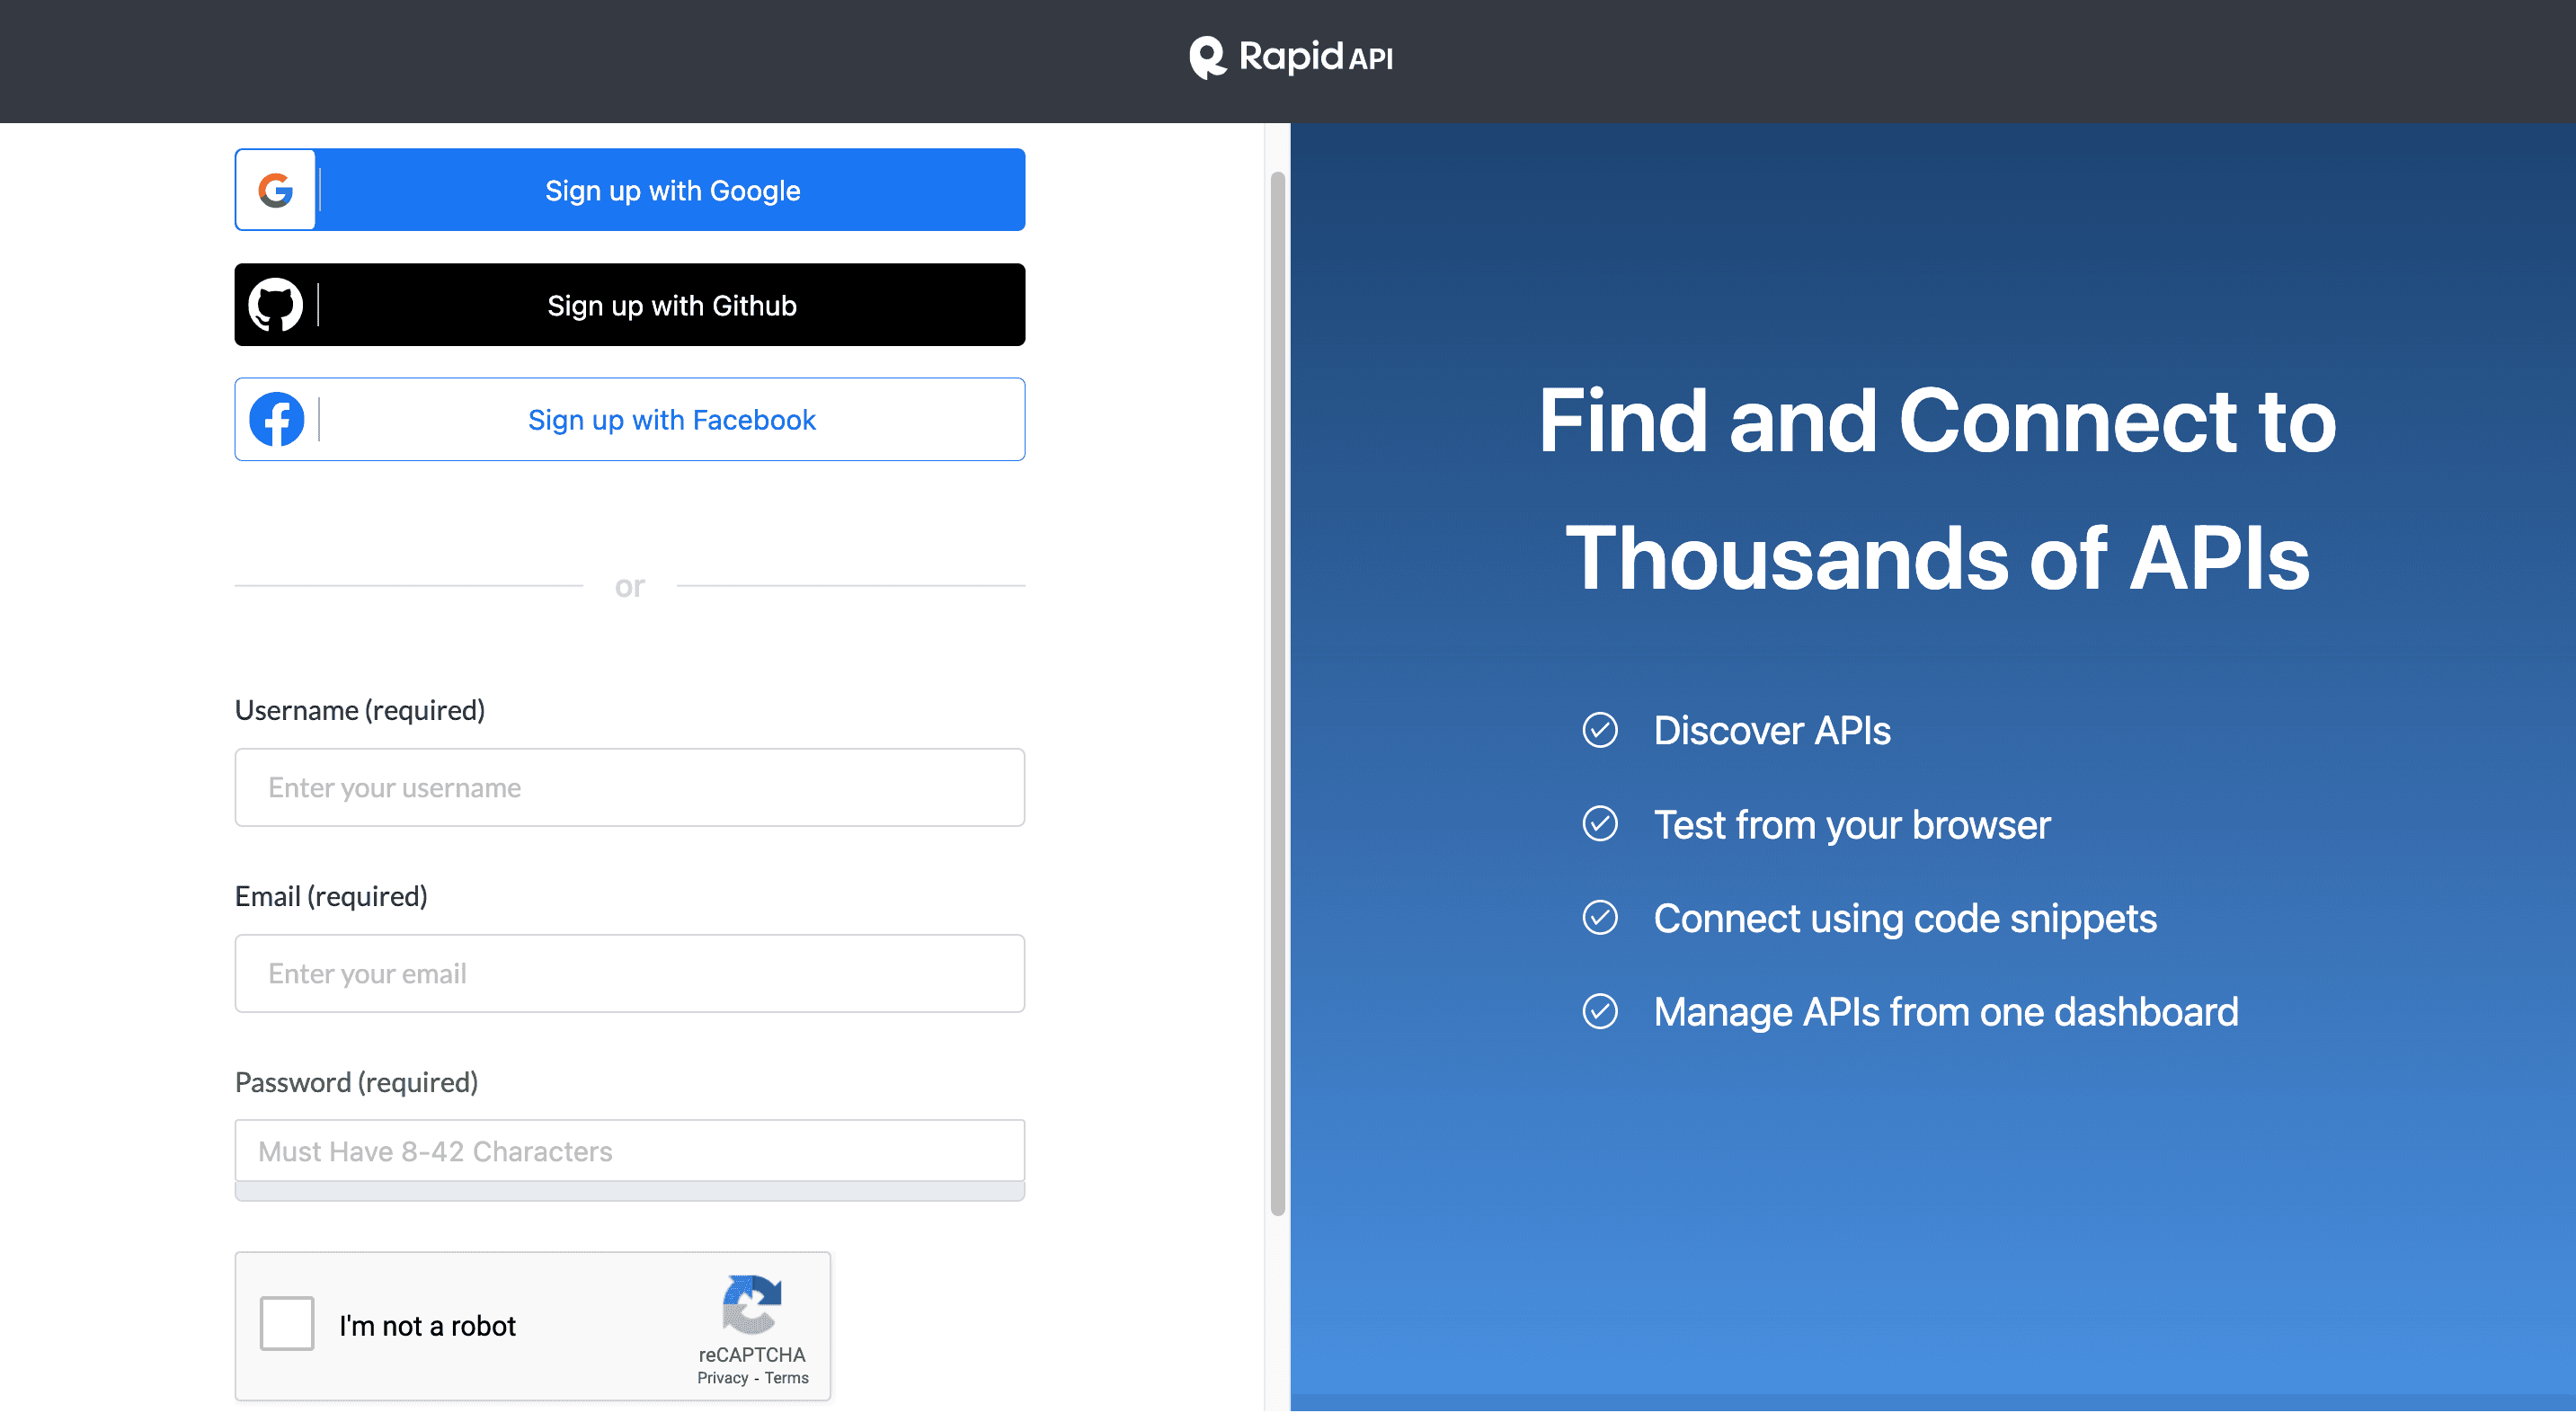Click the Facebook 'F' icon on signup button
Screen dimensions: 2576x1413
coord(277,420)
